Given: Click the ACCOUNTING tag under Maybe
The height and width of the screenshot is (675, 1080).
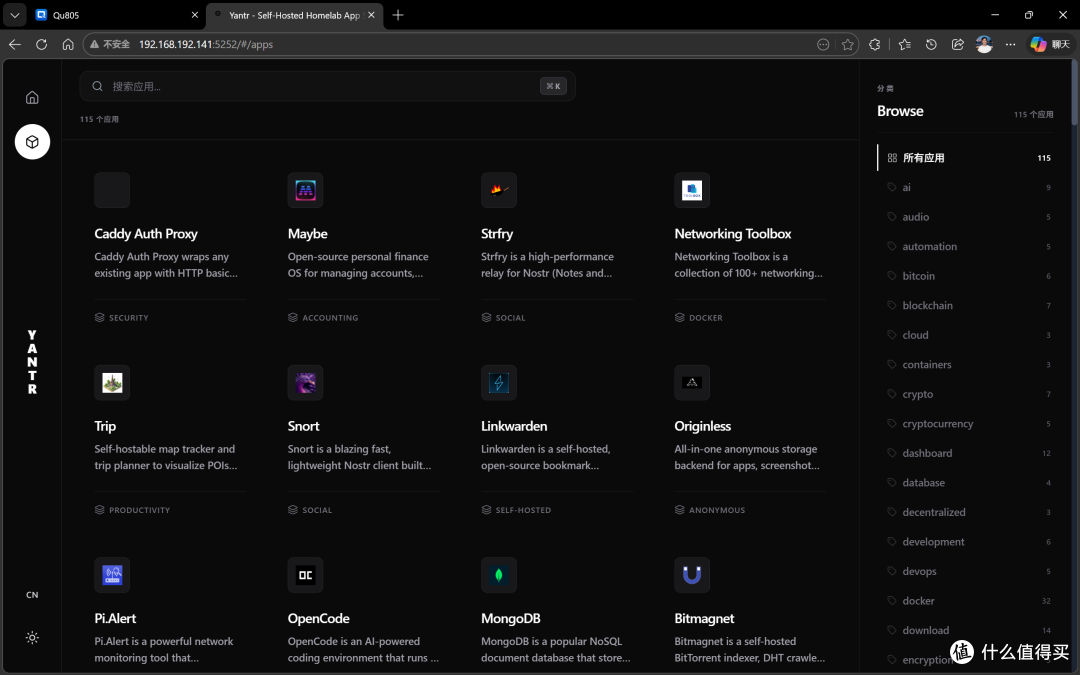Looking at the screenshot, I should pos(323,318).
